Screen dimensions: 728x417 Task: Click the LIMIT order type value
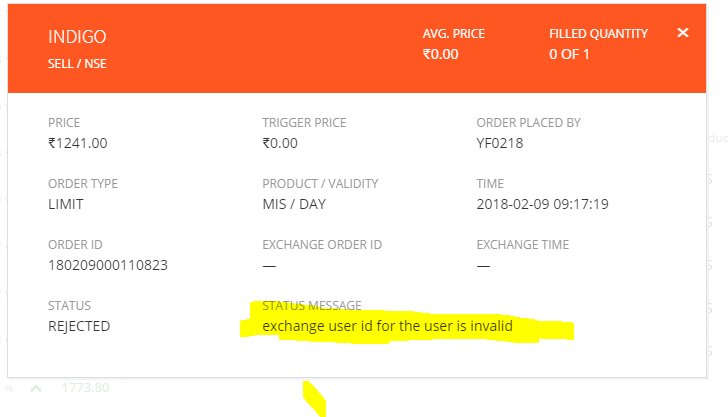(x=66, y=204)
